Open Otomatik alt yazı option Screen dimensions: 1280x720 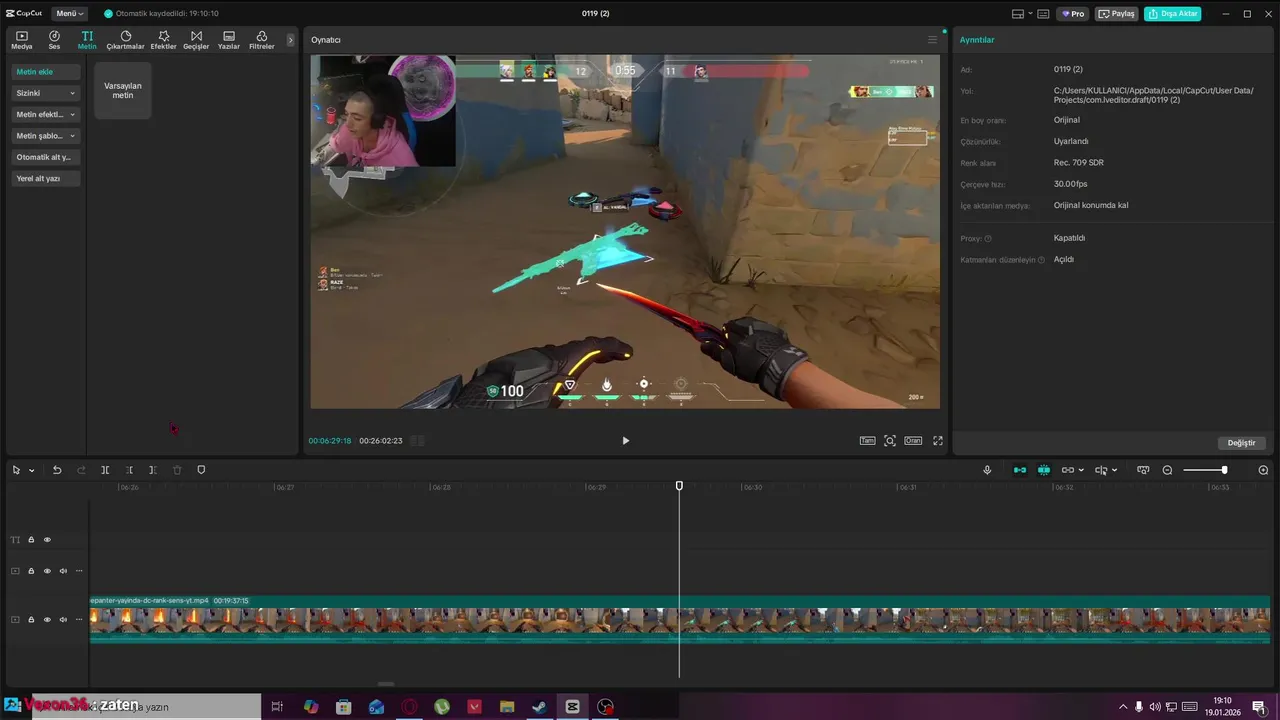click(x=46, y=157)
